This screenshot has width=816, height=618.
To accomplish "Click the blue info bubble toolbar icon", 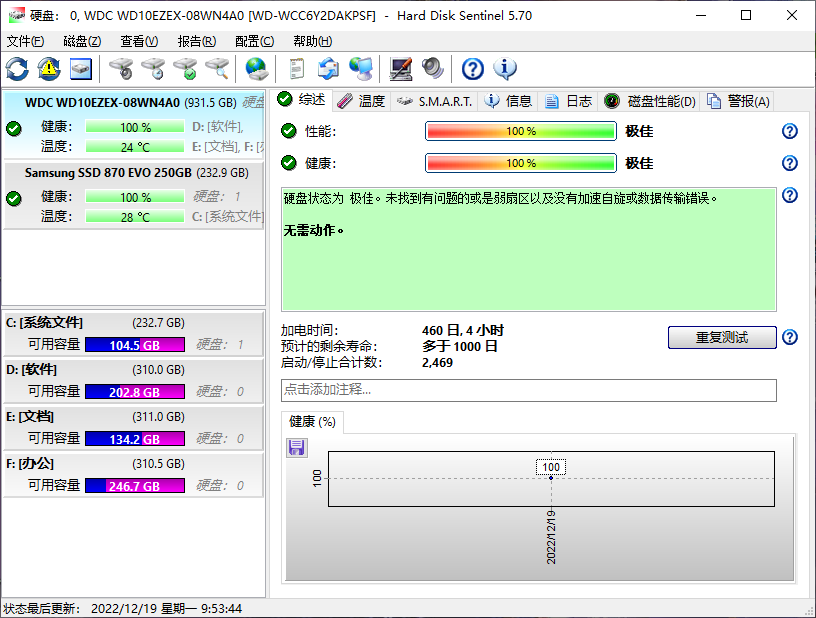I will tap(505, 69).
